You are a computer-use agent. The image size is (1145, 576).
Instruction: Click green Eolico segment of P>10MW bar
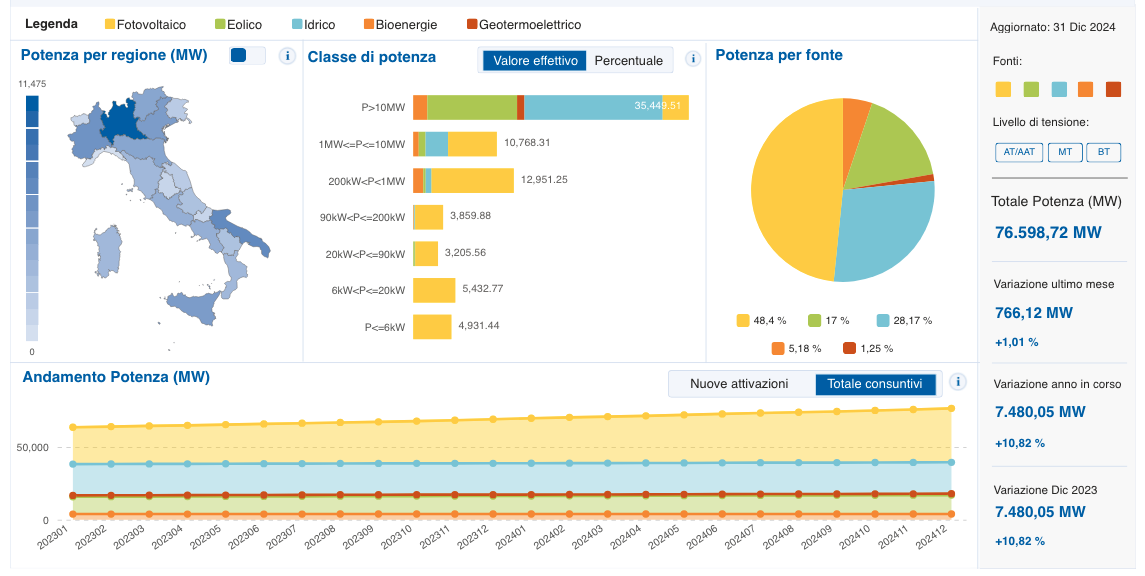(x=472, y=107)
